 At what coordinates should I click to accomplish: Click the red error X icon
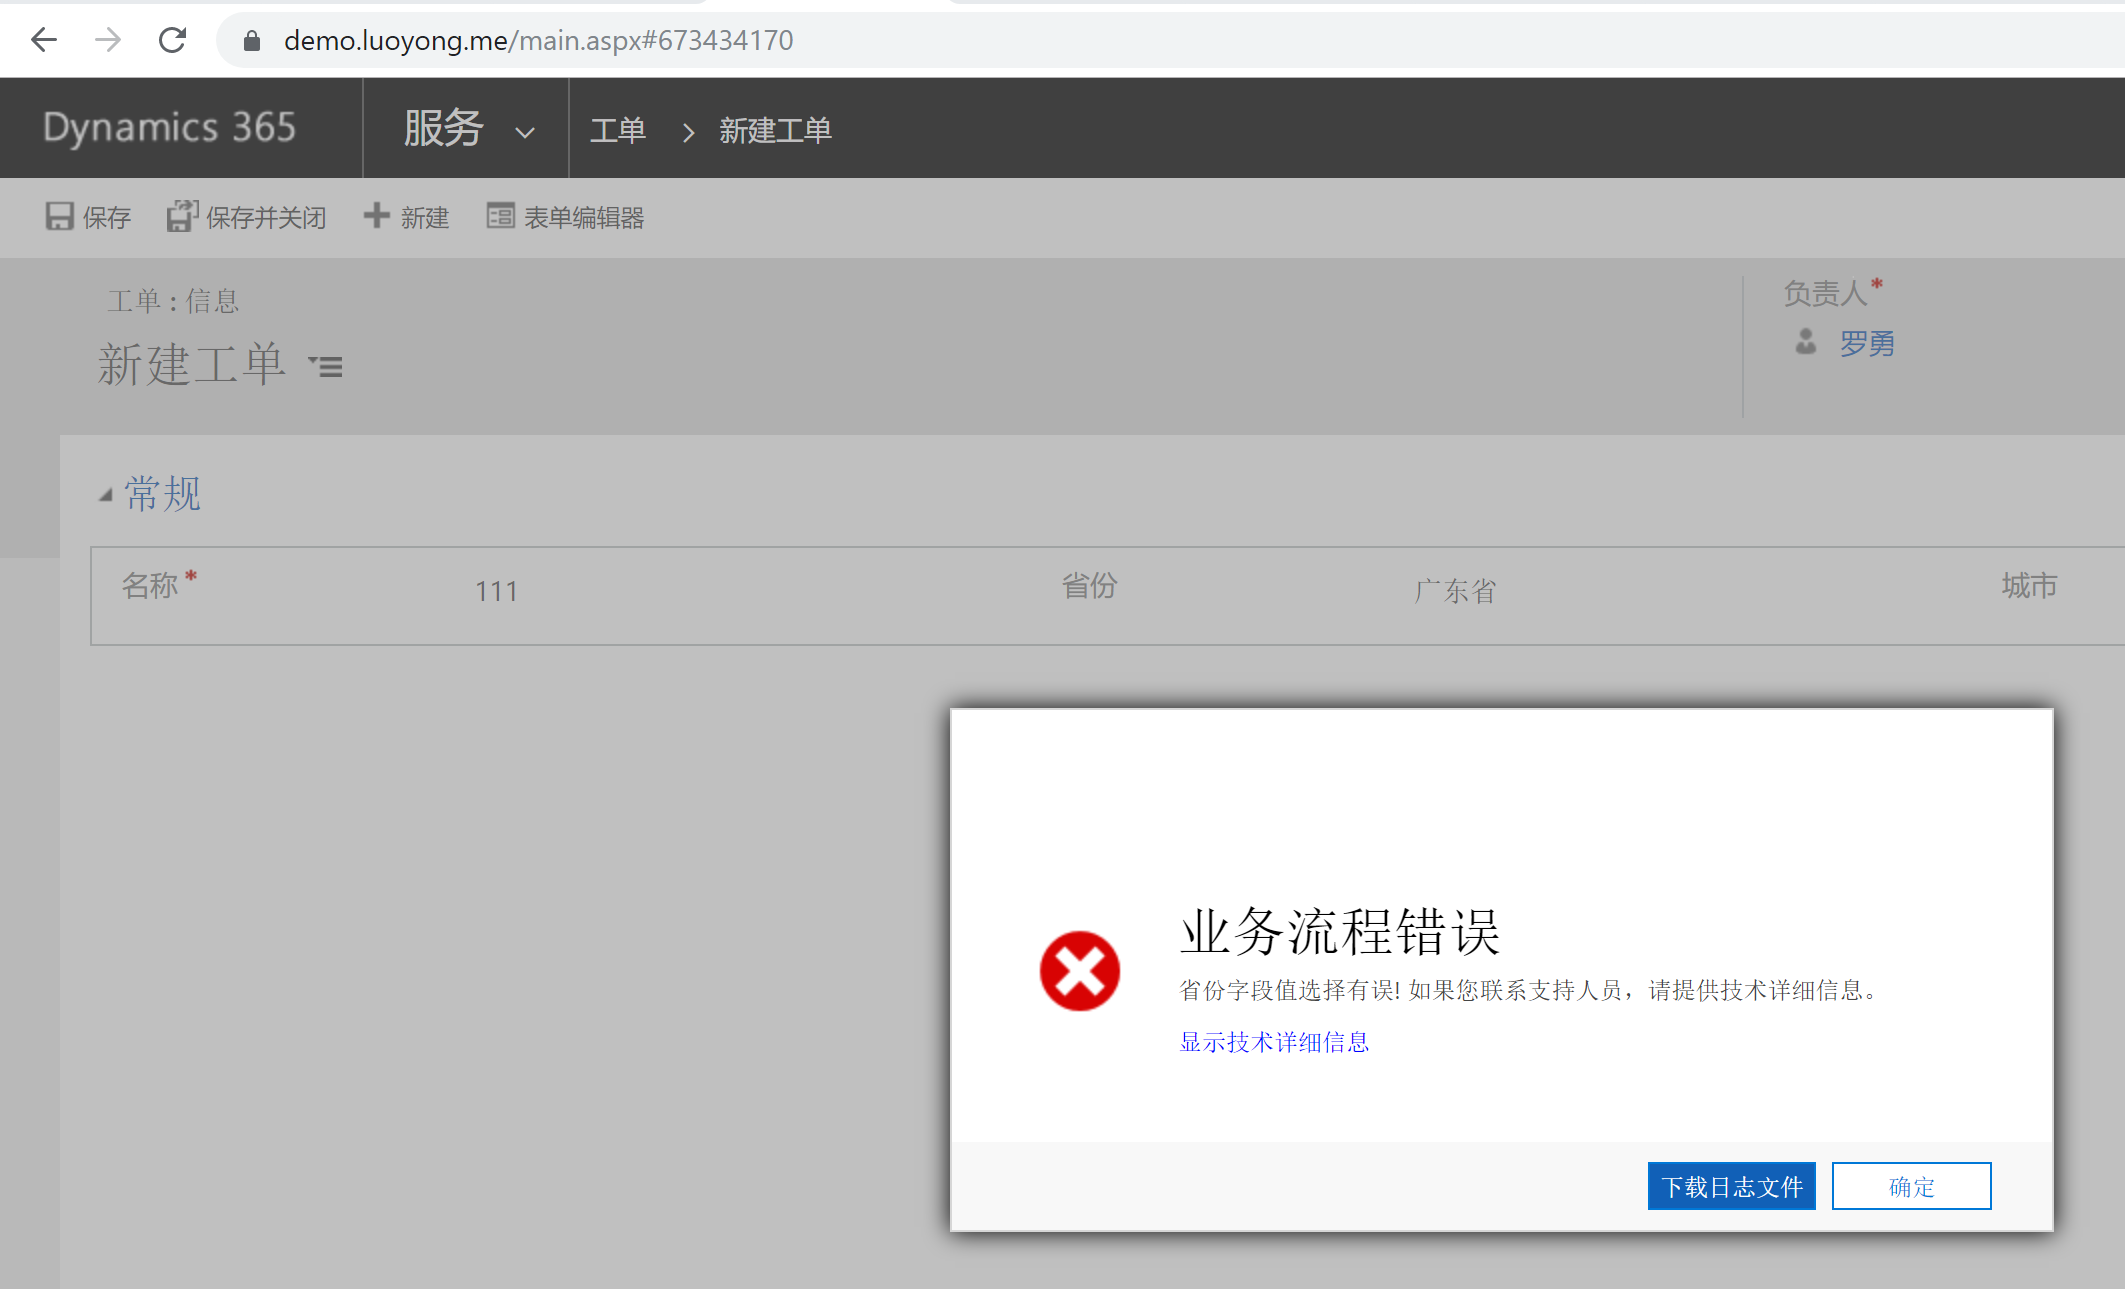pyautogui.click(x=1080, y=971)
